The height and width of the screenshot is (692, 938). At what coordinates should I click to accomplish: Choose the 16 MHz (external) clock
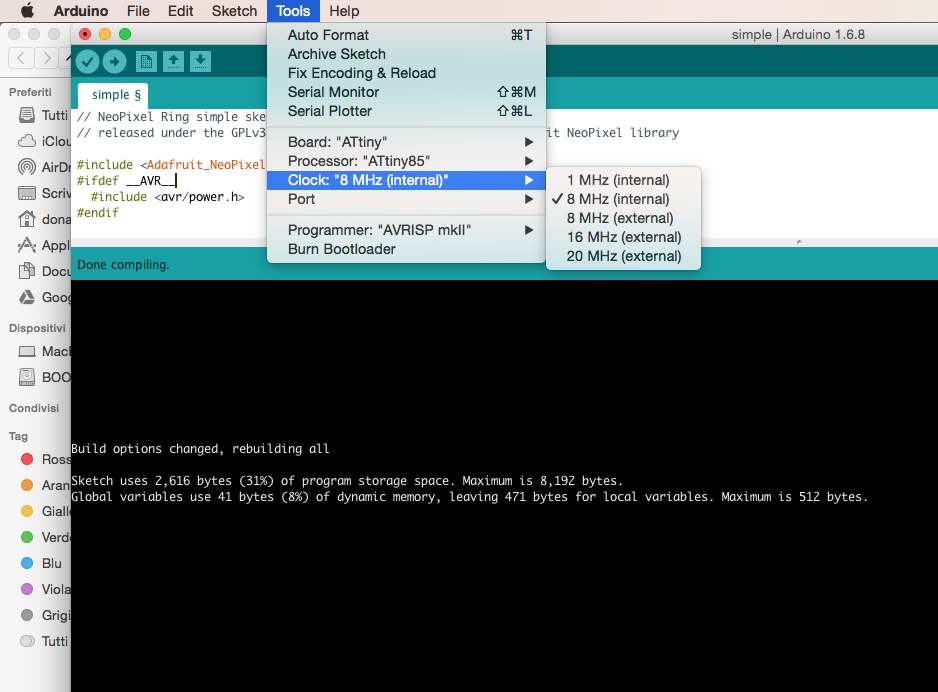623,237
